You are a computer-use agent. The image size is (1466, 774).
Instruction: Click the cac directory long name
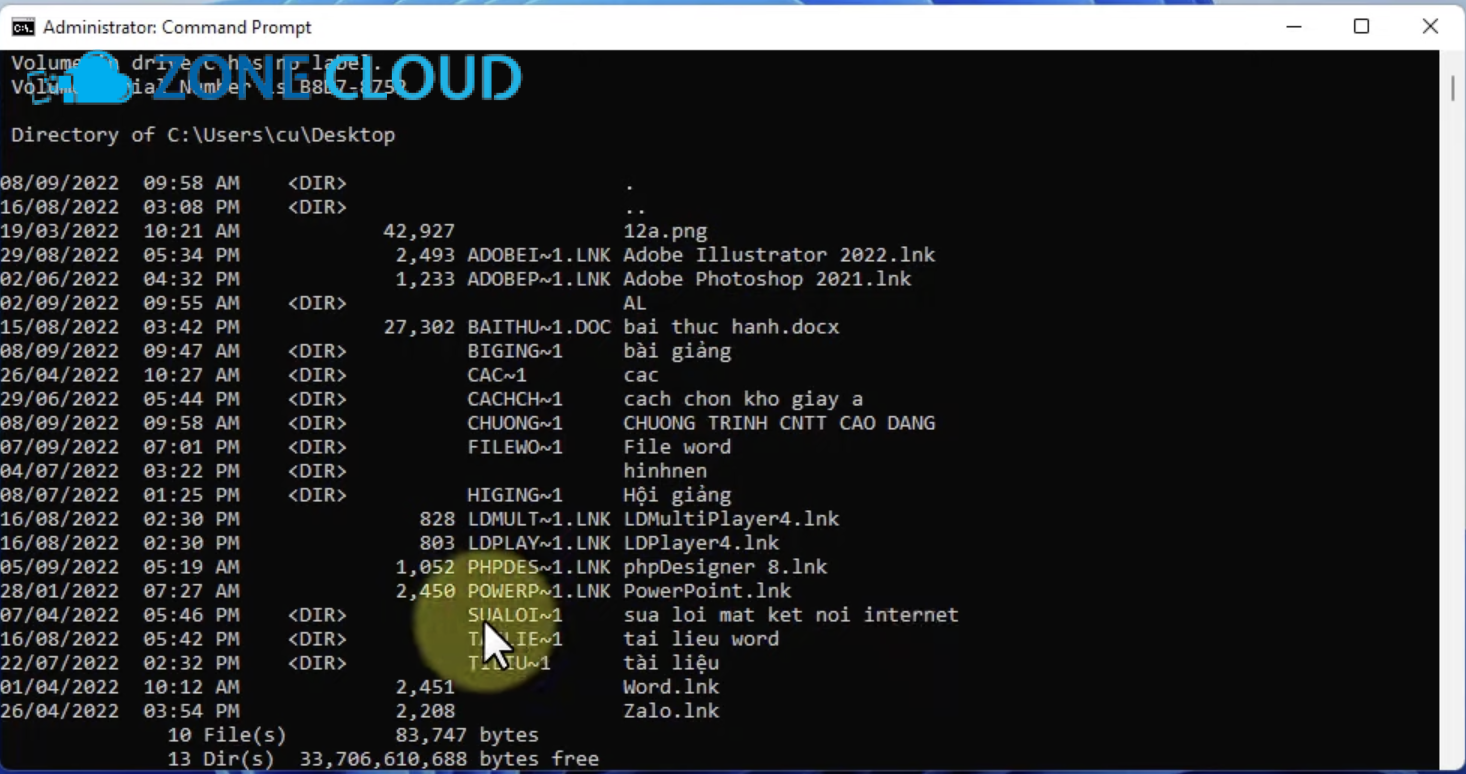coord(641,375)
